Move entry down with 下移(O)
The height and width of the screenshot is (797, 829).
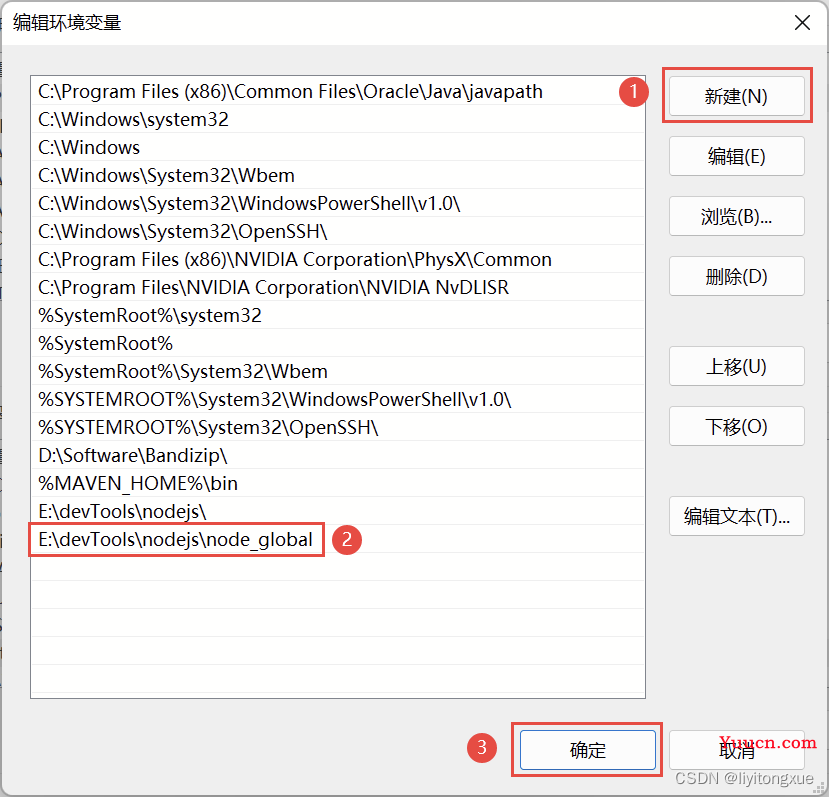(736, 426)
